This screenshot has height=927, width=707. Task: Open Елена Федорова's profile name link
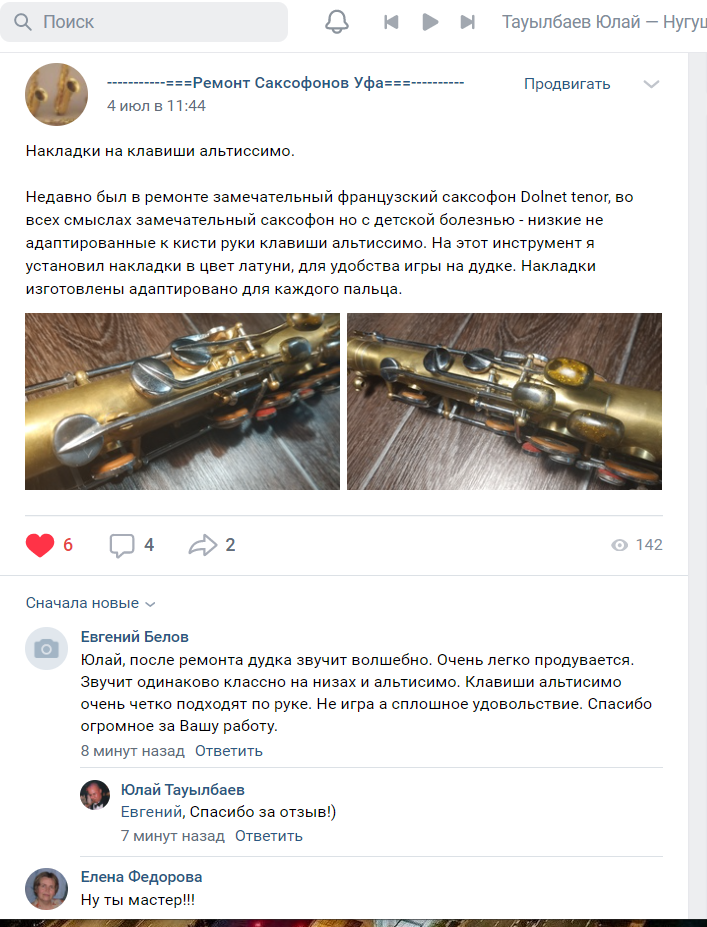141,877
